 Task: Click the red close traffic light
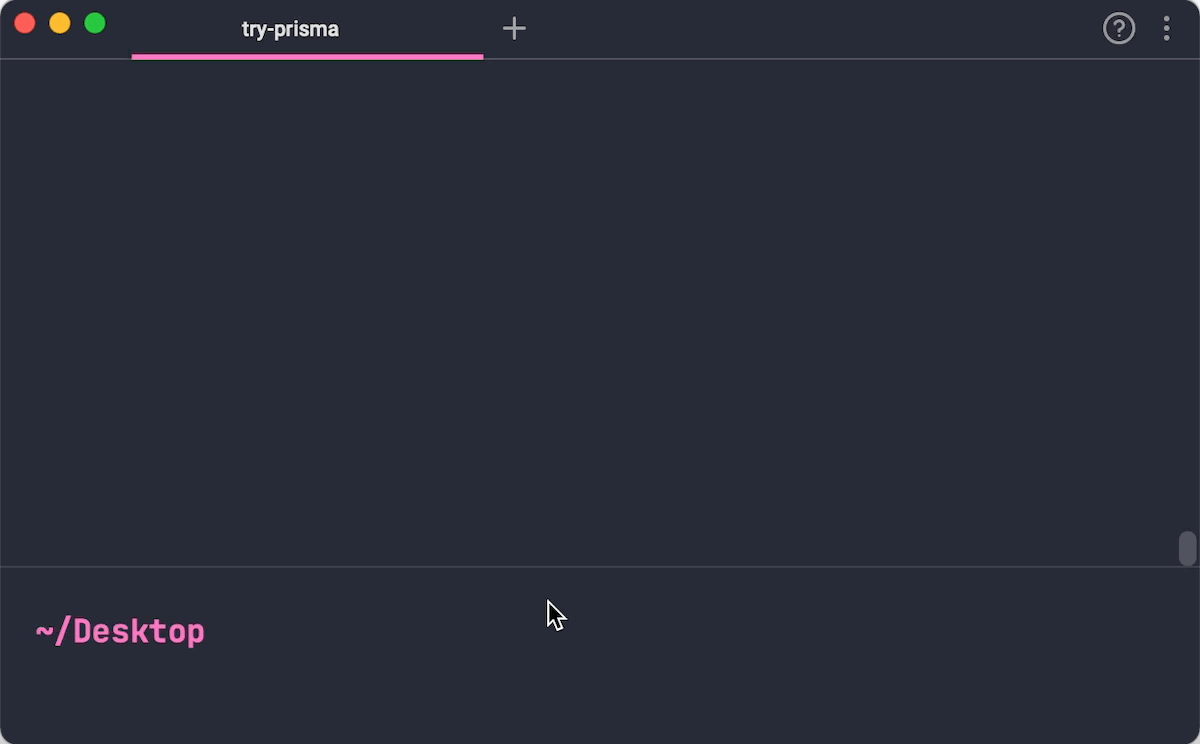[24, 22]
